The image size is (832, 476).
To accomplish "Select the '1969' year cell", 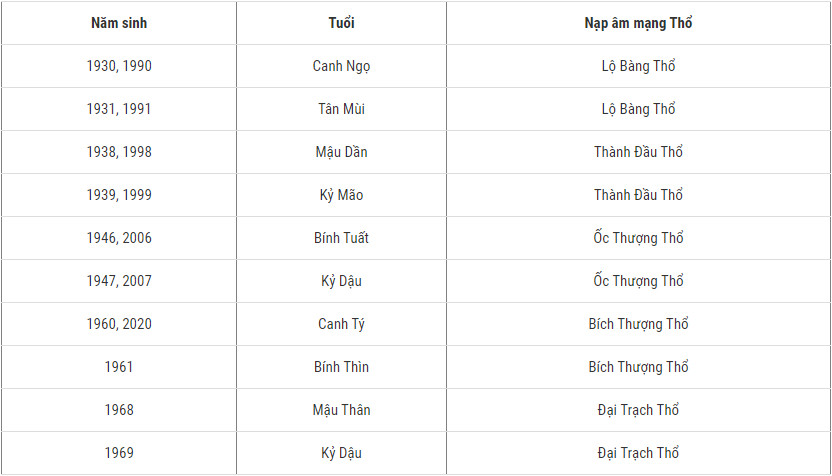I will point(119,453).
